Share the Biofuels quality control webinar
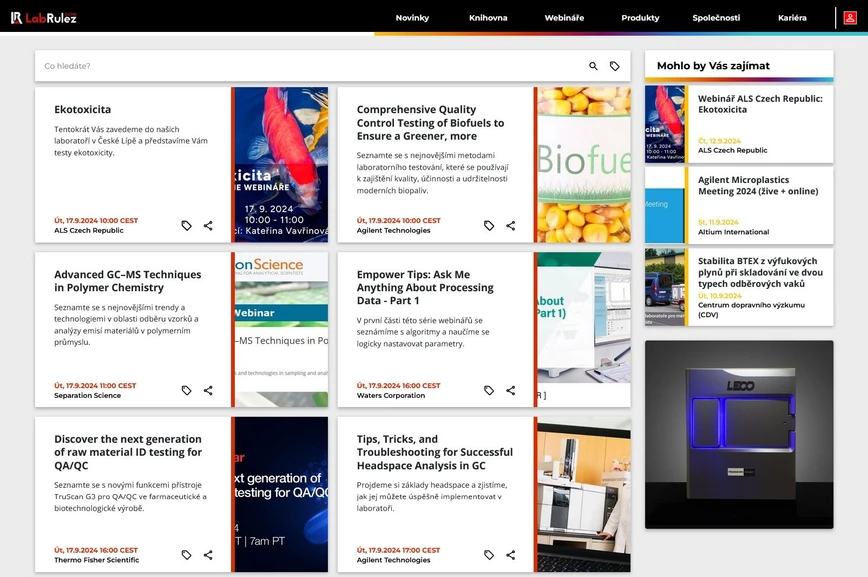 pos(511,226)
